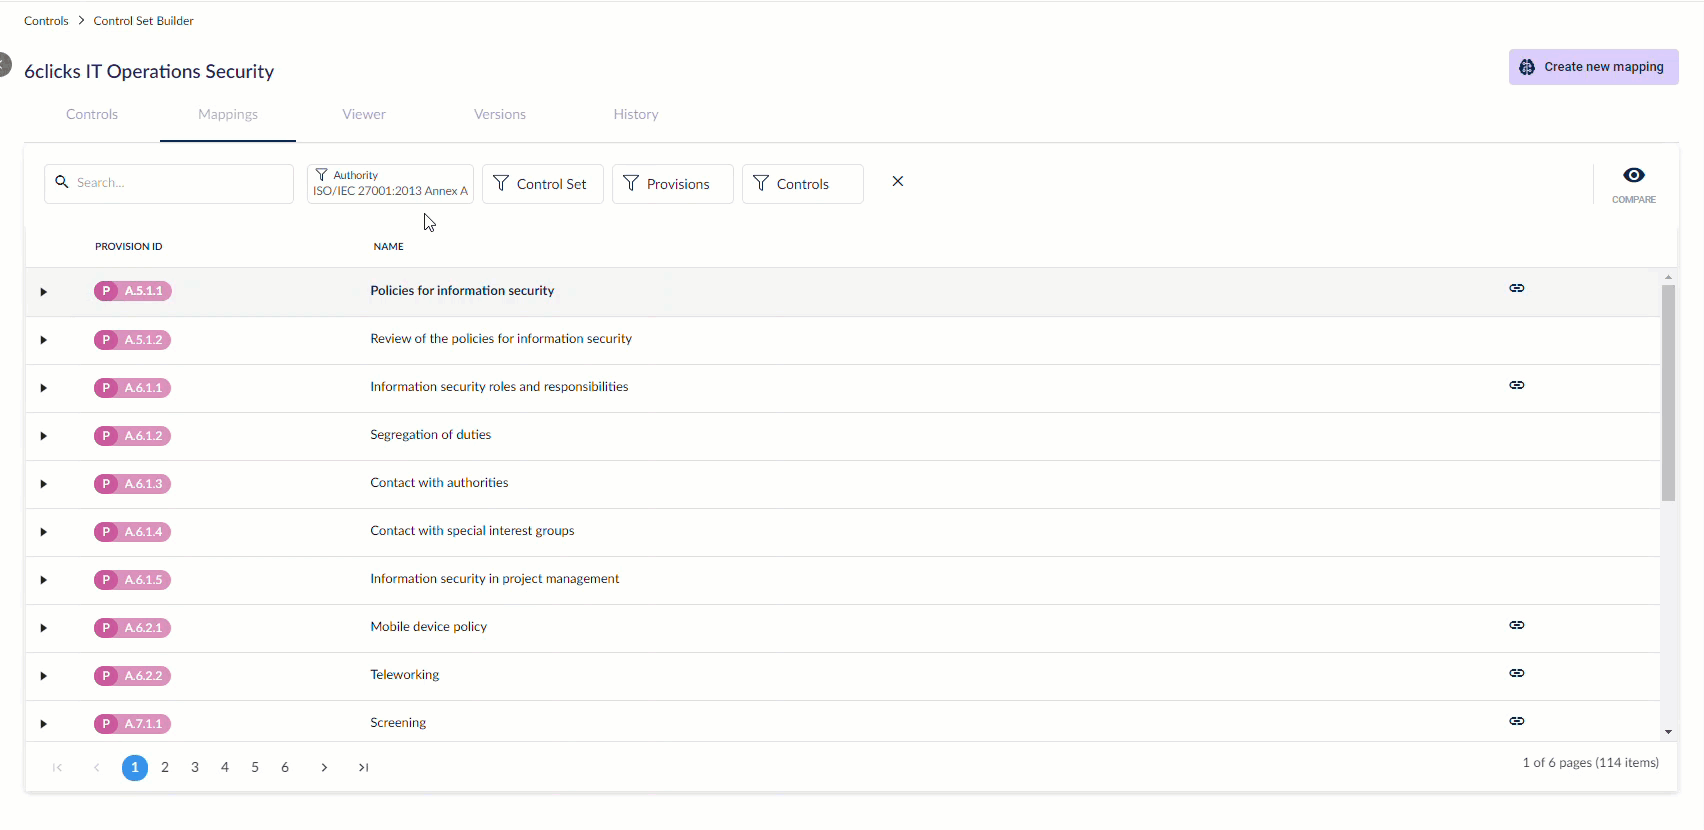Viewport: 1704px width, 830px height.
Task: Switch to the Versions tab
Action: click(x=499, y=115)
